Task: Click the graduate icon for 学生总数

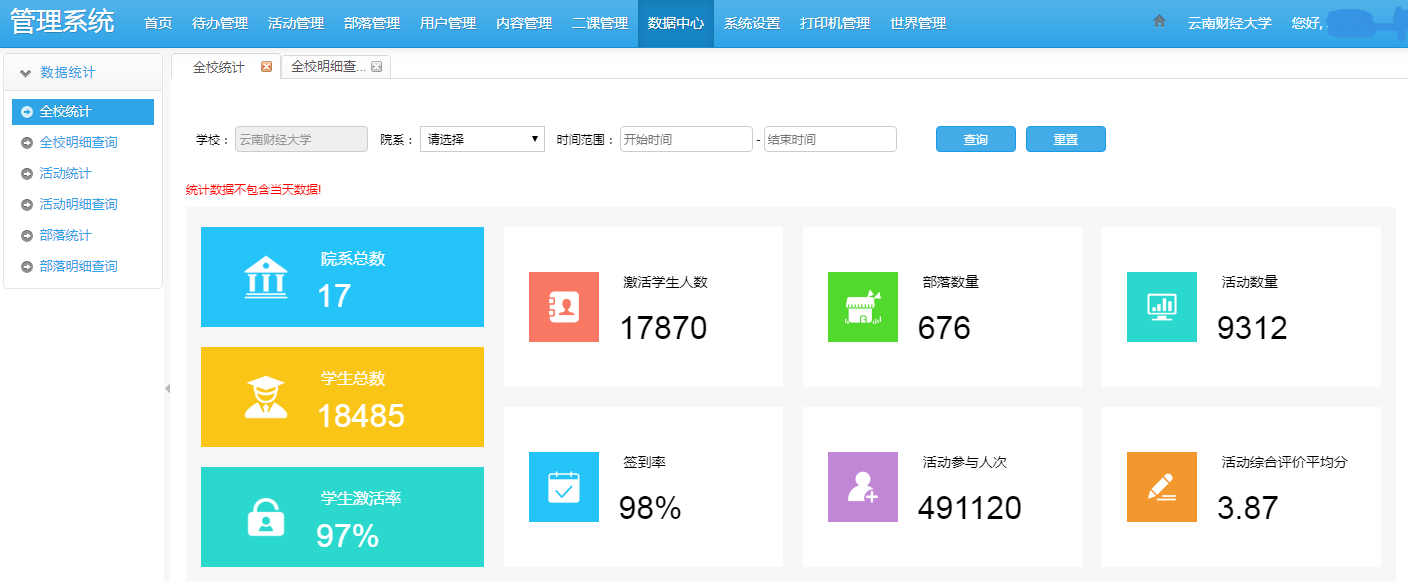Action: [x=266, y=397]
